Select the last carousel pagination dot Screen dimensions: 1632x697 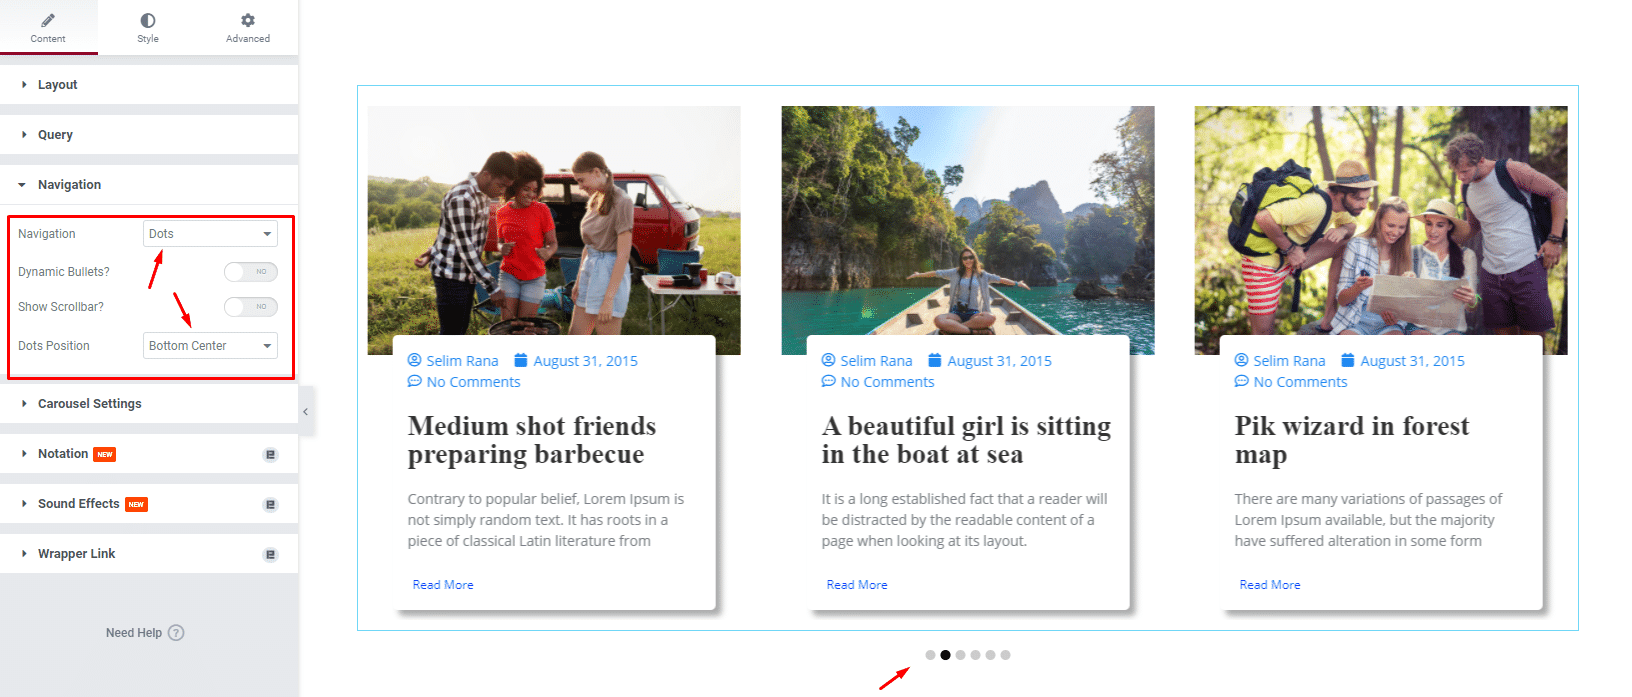[1005, 655]
